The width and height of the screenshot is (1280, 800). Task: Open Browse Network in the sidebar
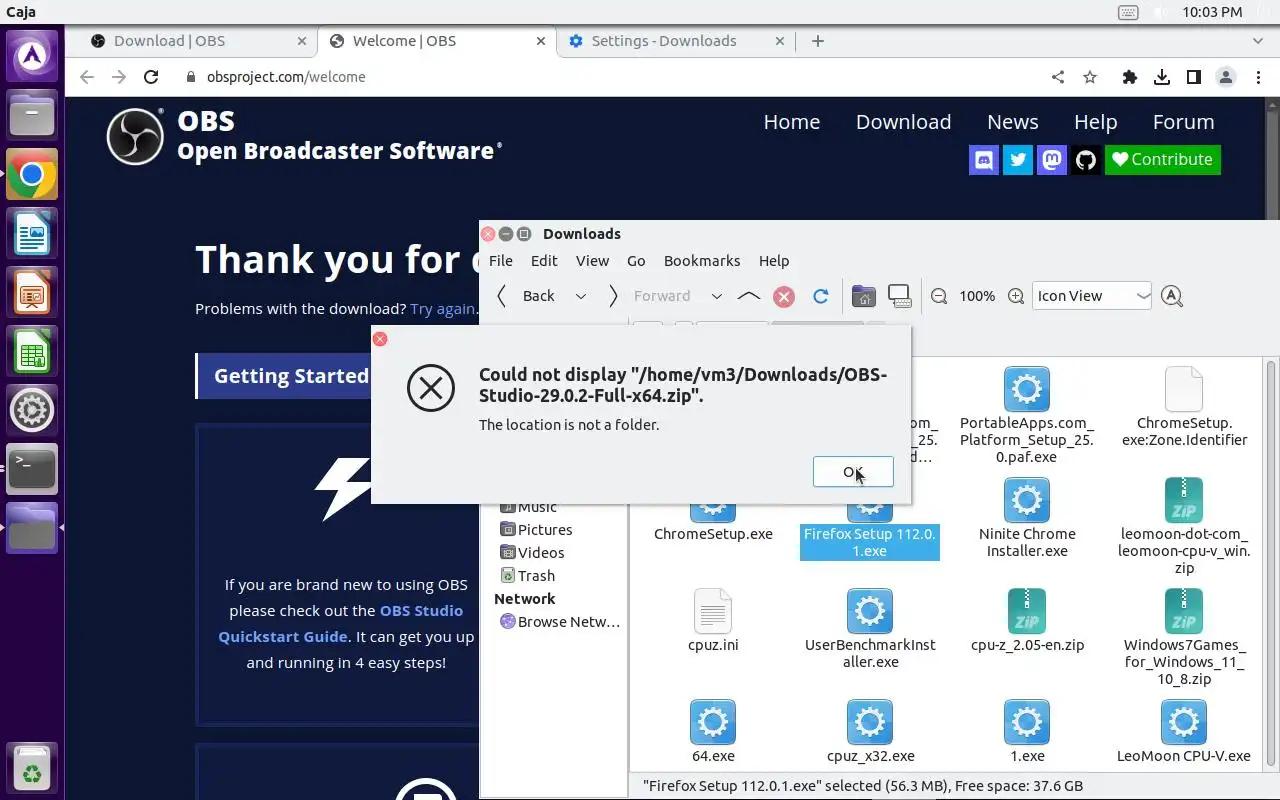point(560,622)
